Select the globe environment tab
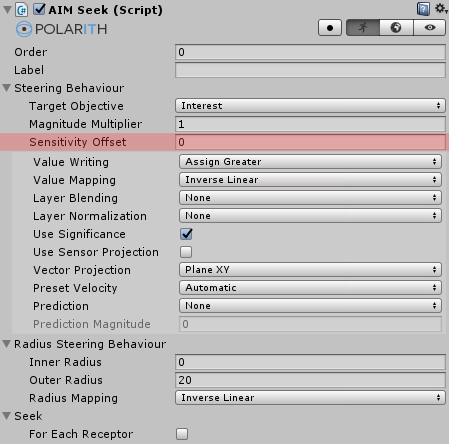Viewport: 449px width, 444px height. (396, 27)
